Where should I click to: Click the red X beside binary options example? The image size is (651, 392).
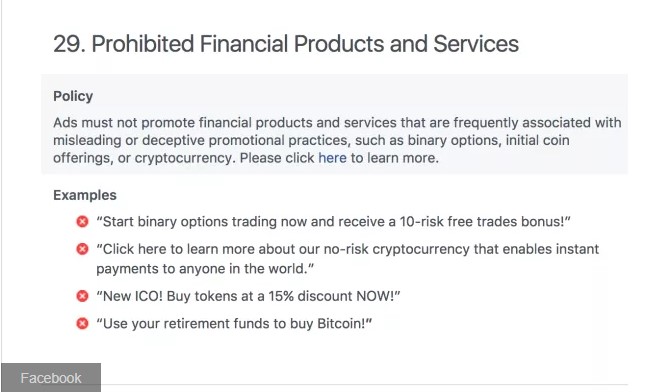82,221
